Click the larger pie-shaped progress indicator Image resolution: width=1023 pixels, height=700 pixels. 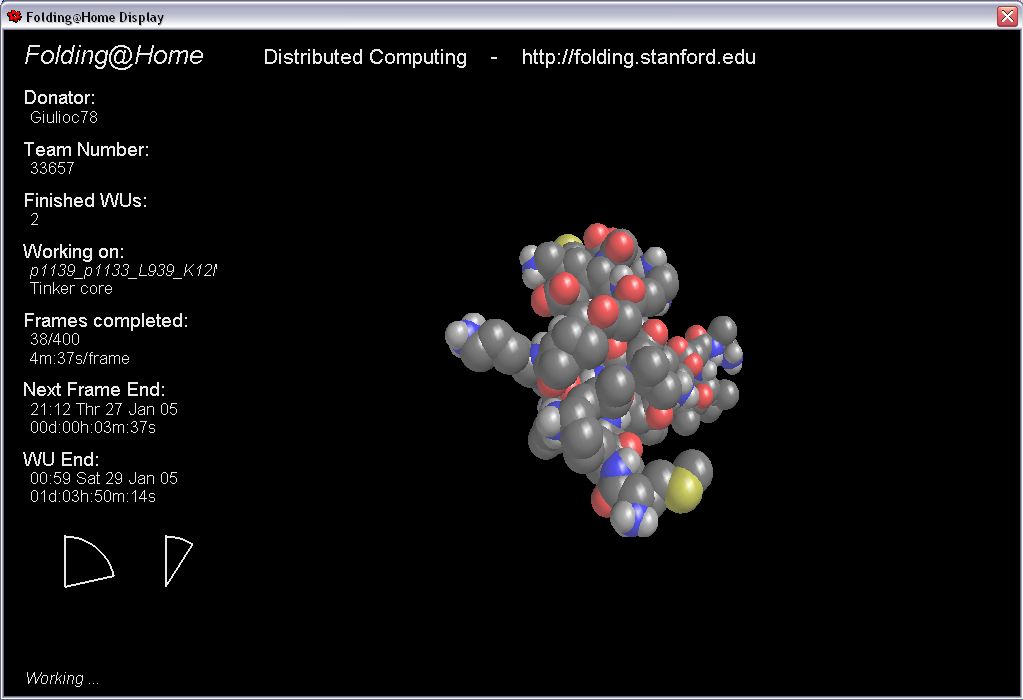pos(89,561)
